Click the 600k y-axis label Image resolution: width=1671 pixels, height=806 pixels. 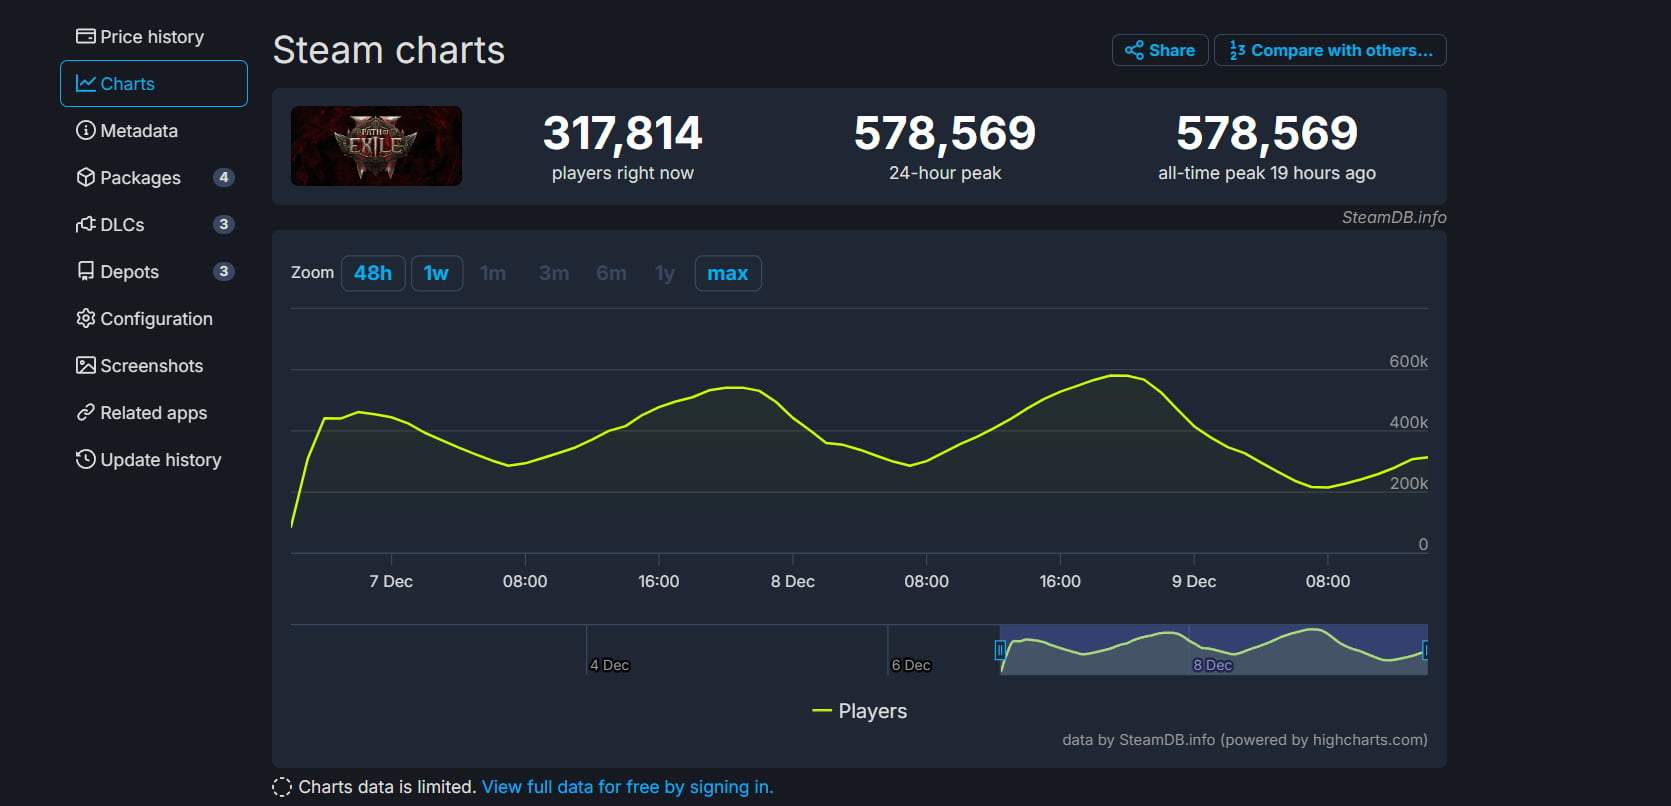click(x=1408, y=361)
